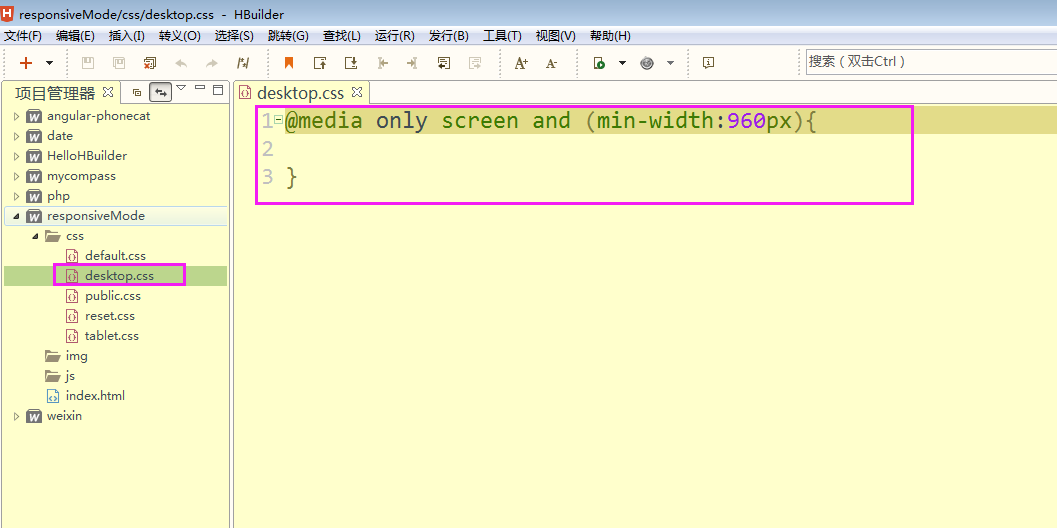Click the Redo arrow icon
1057x528 pixels.
coord(212,63)
